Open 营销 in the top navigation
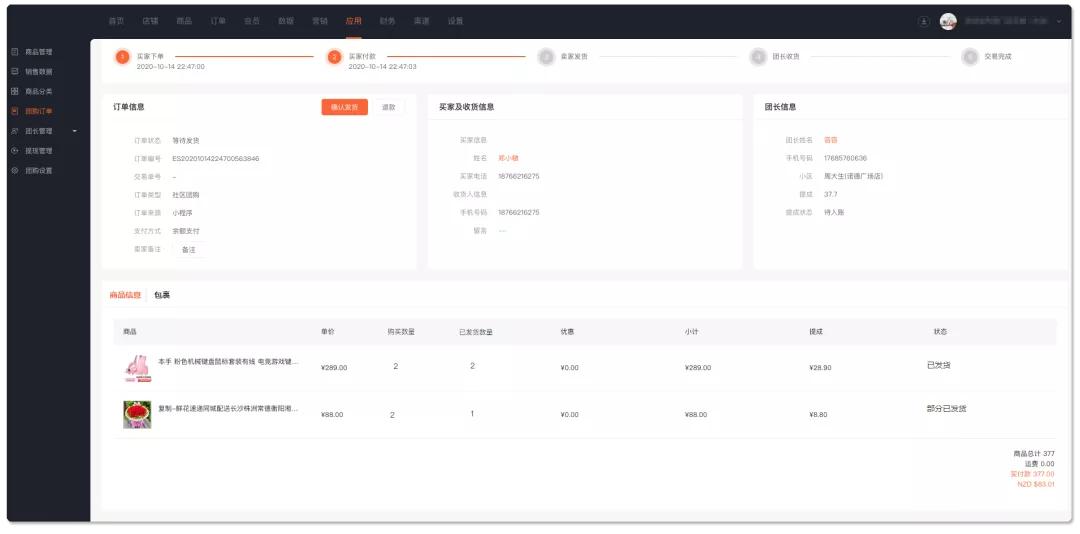Viewport: 1080px width, 534px height. (x=320, y=21)
